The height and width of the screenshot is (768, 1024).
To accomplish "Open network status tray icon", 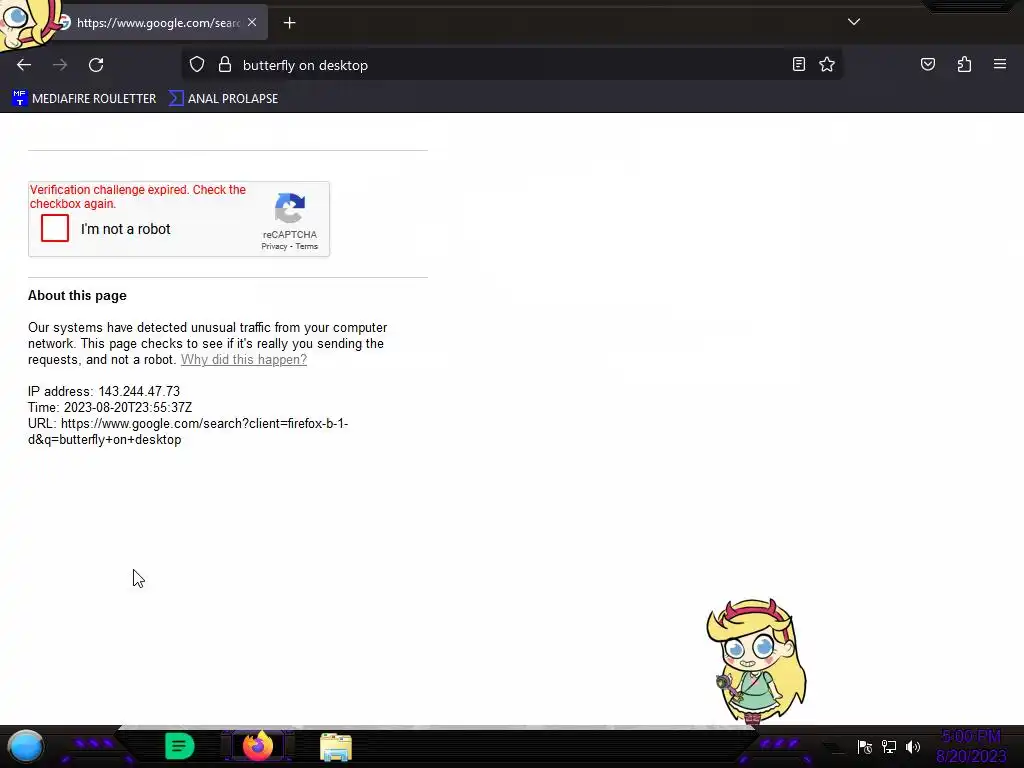I will (x=889, y=746).
